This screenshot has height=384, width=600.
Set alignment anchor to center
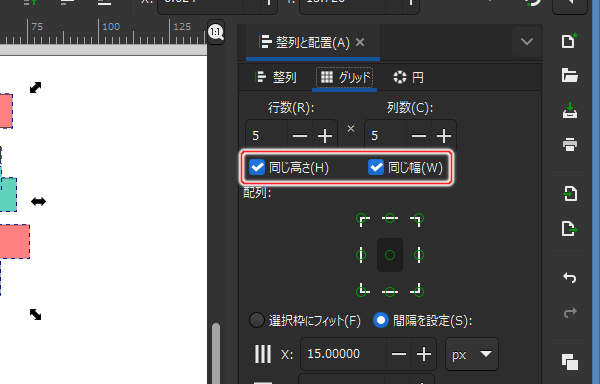pos(390,255)
